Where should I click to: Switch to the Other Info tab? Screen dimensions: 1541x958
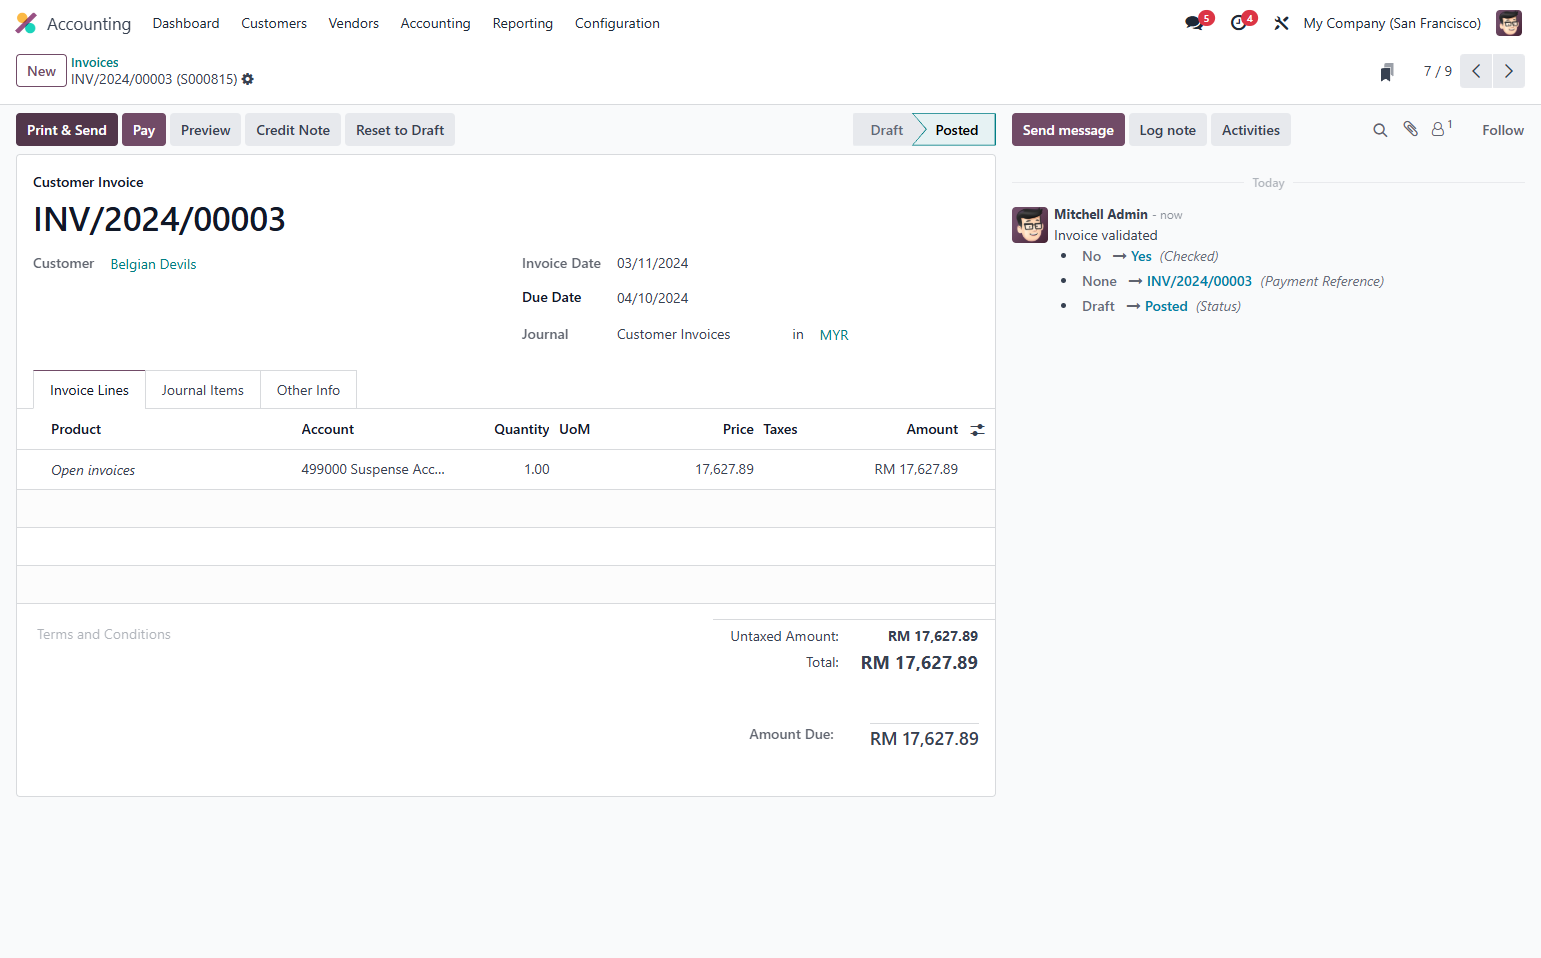click(x=308, y=390)
